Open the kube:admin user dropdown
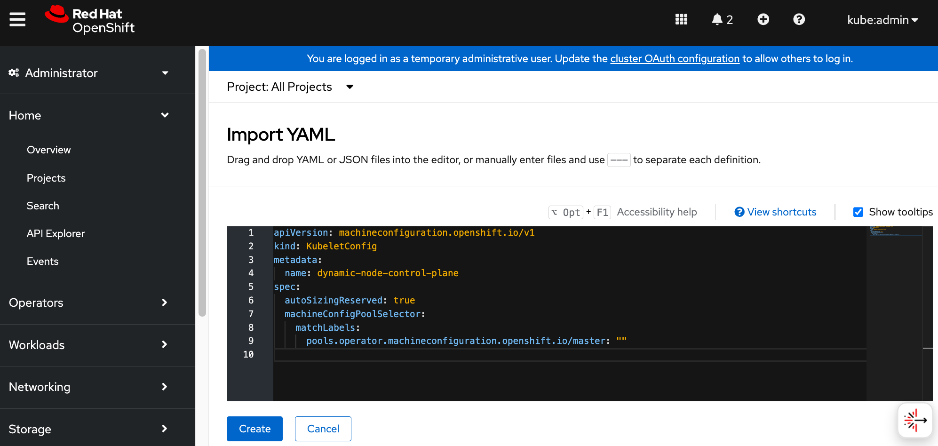Image resolution: width=938 pixels, height=446 pixels. pos(883,19)
